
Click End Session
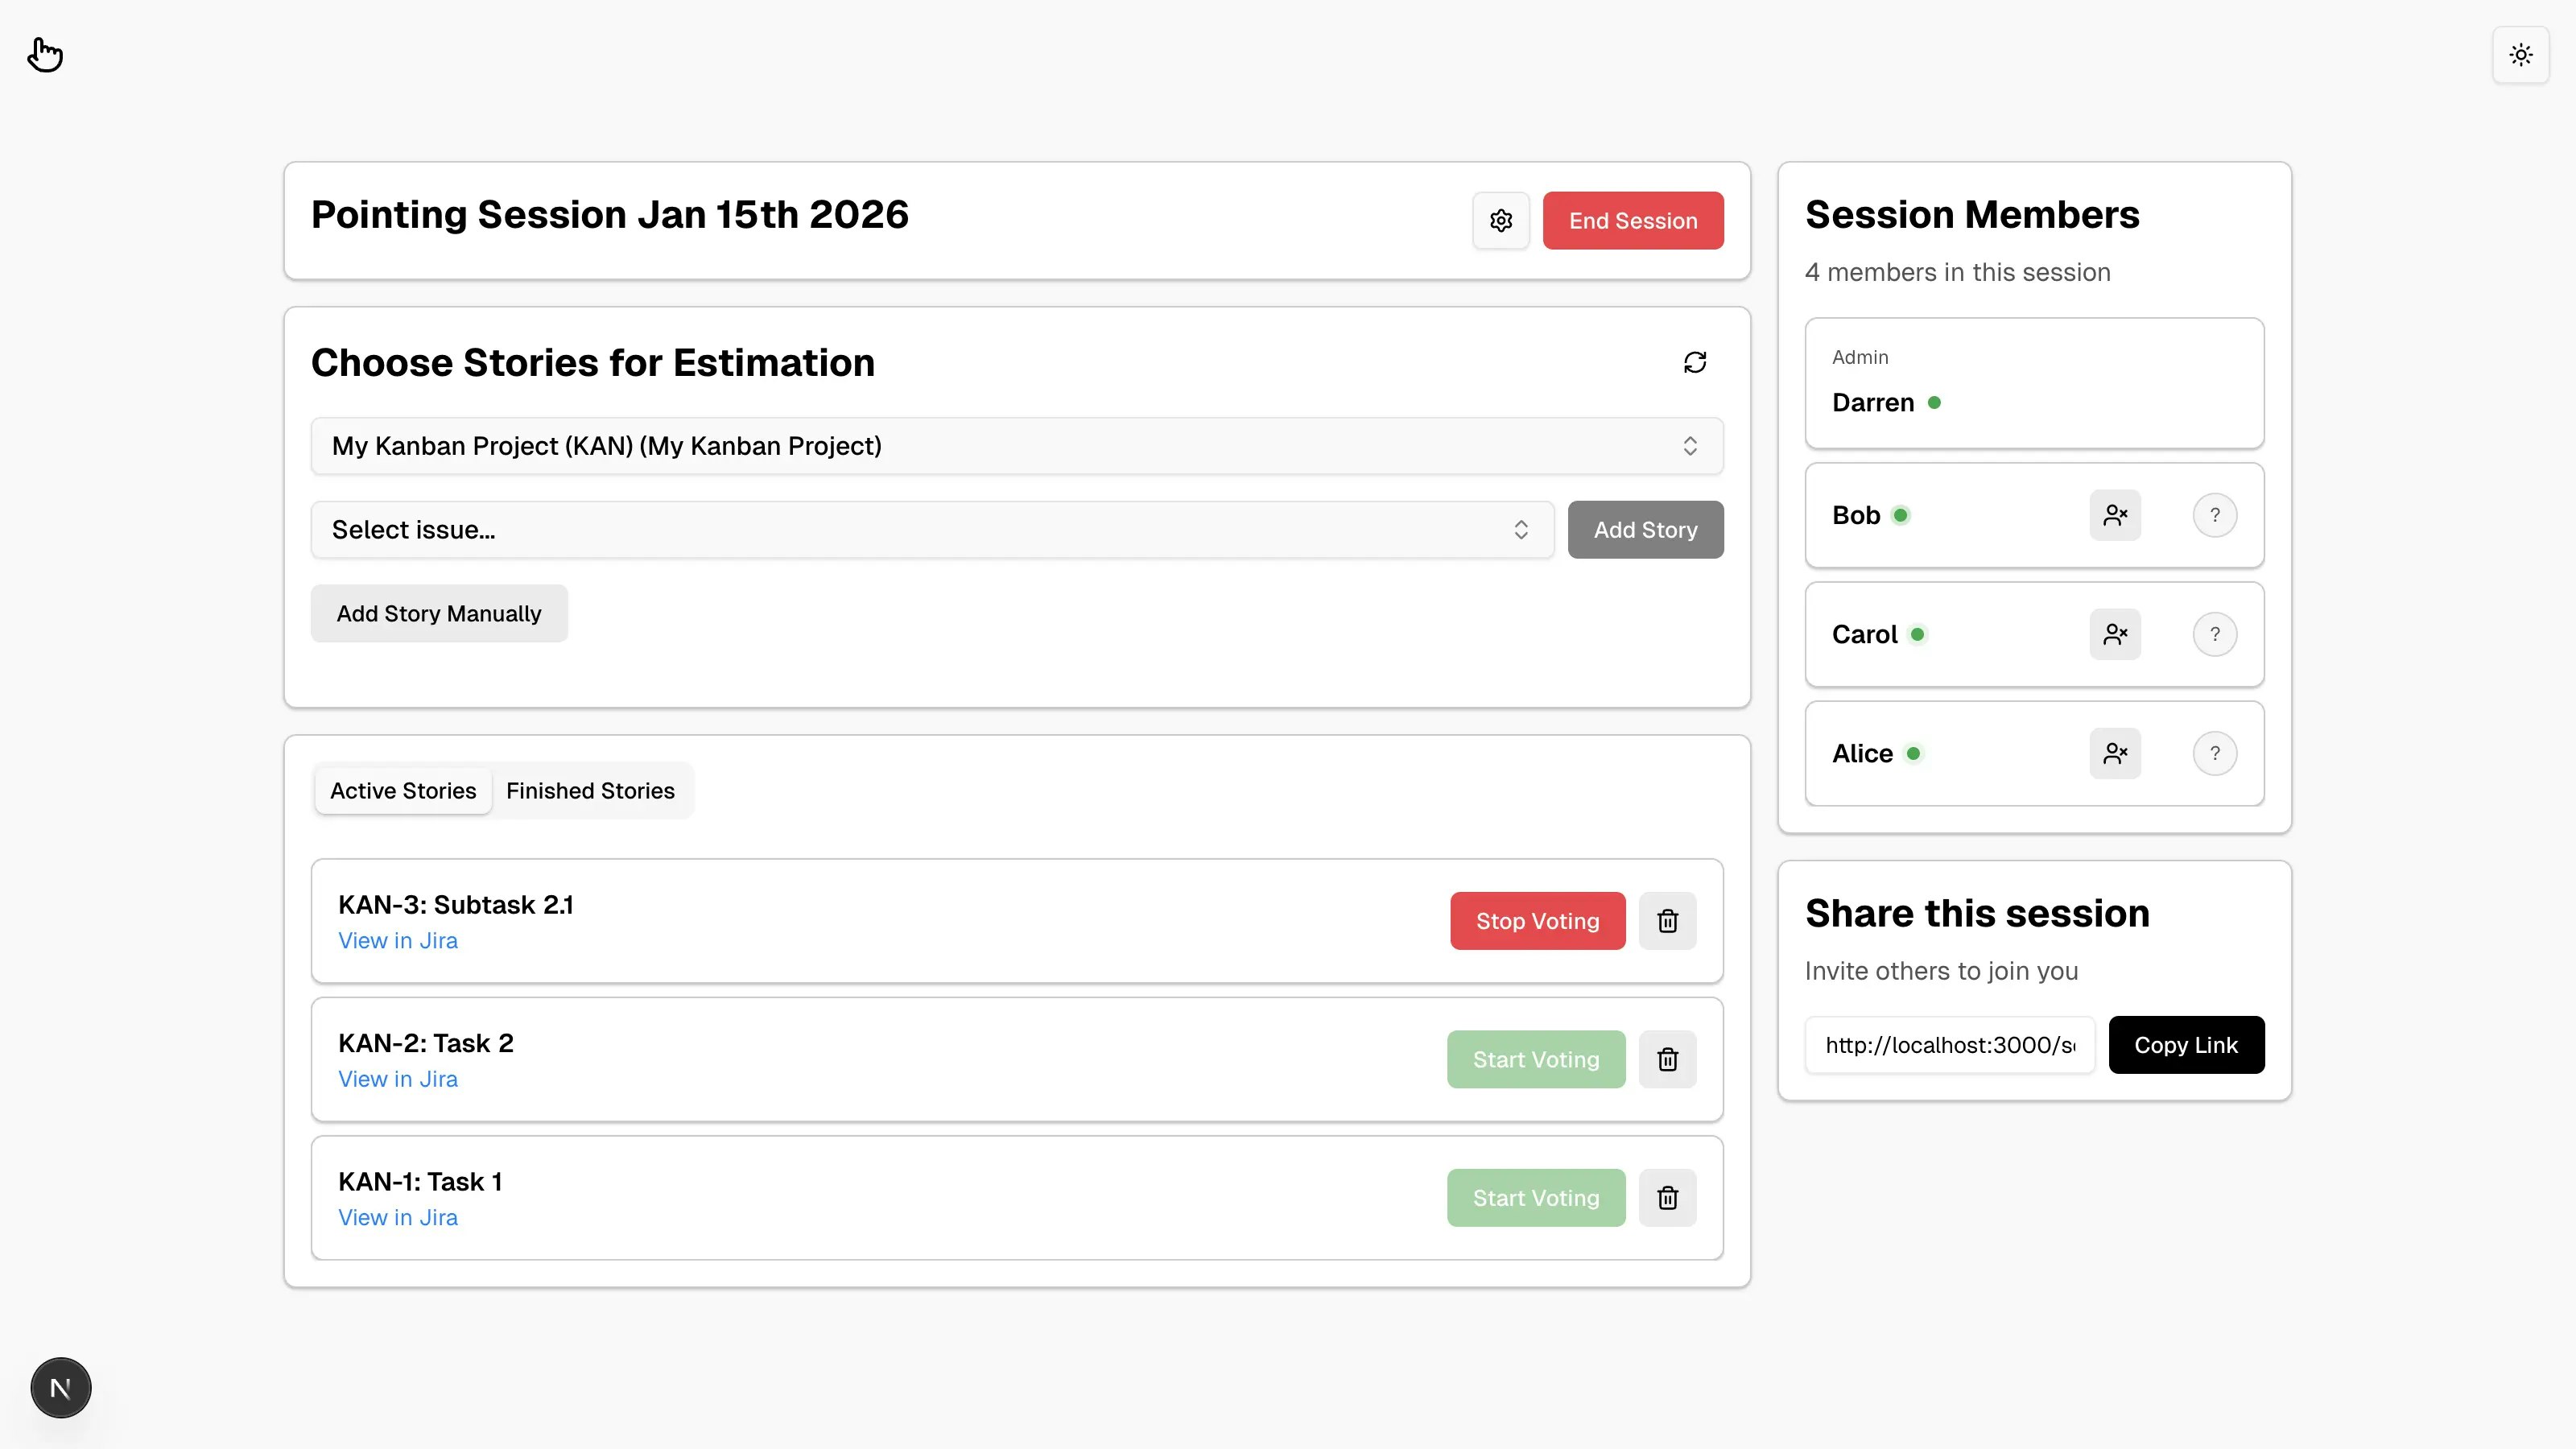tap(1632, 220)
